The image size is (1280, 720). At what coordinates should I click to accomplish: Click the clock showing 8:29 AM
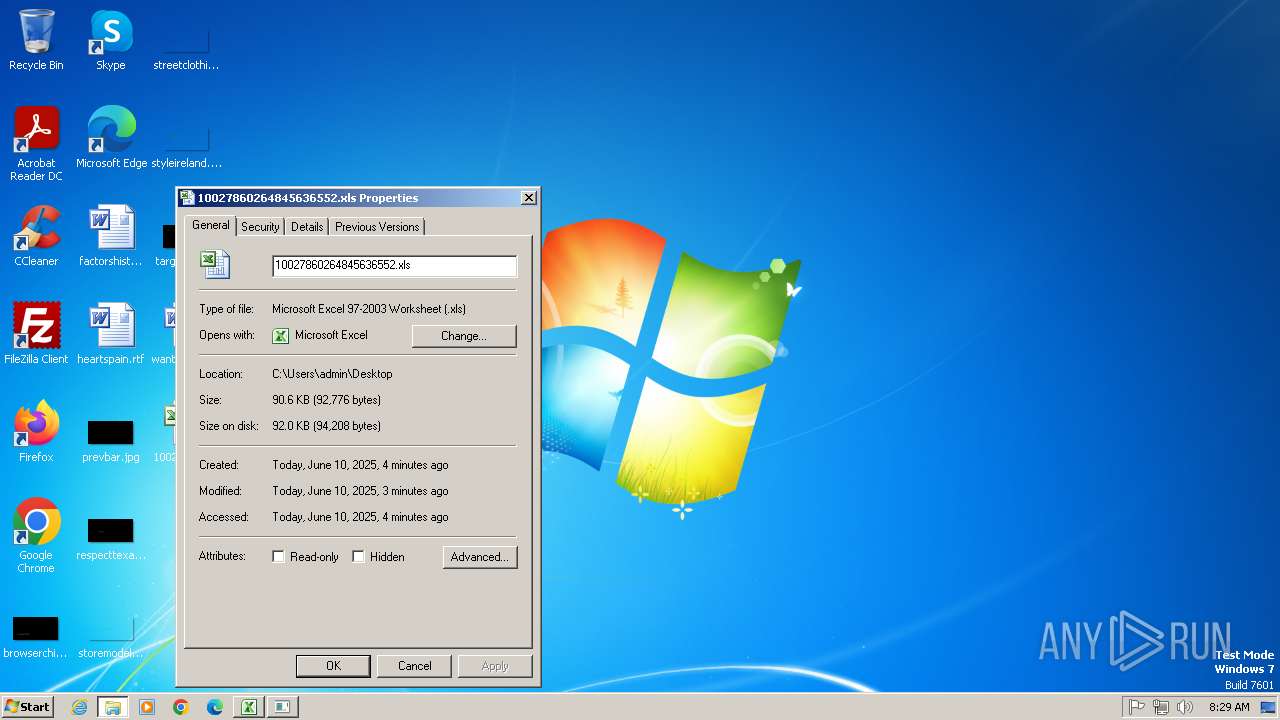pos(1229,707)
